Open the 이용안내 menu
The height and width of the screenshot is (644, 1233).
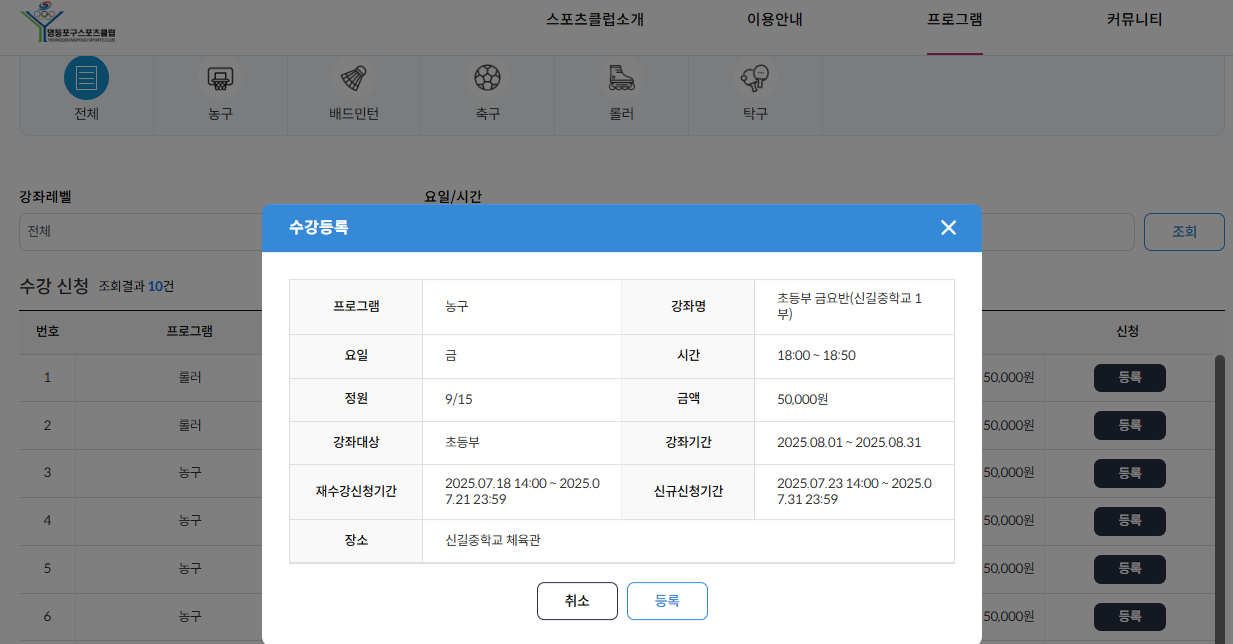pyautogui.click(x=774, y=20)
